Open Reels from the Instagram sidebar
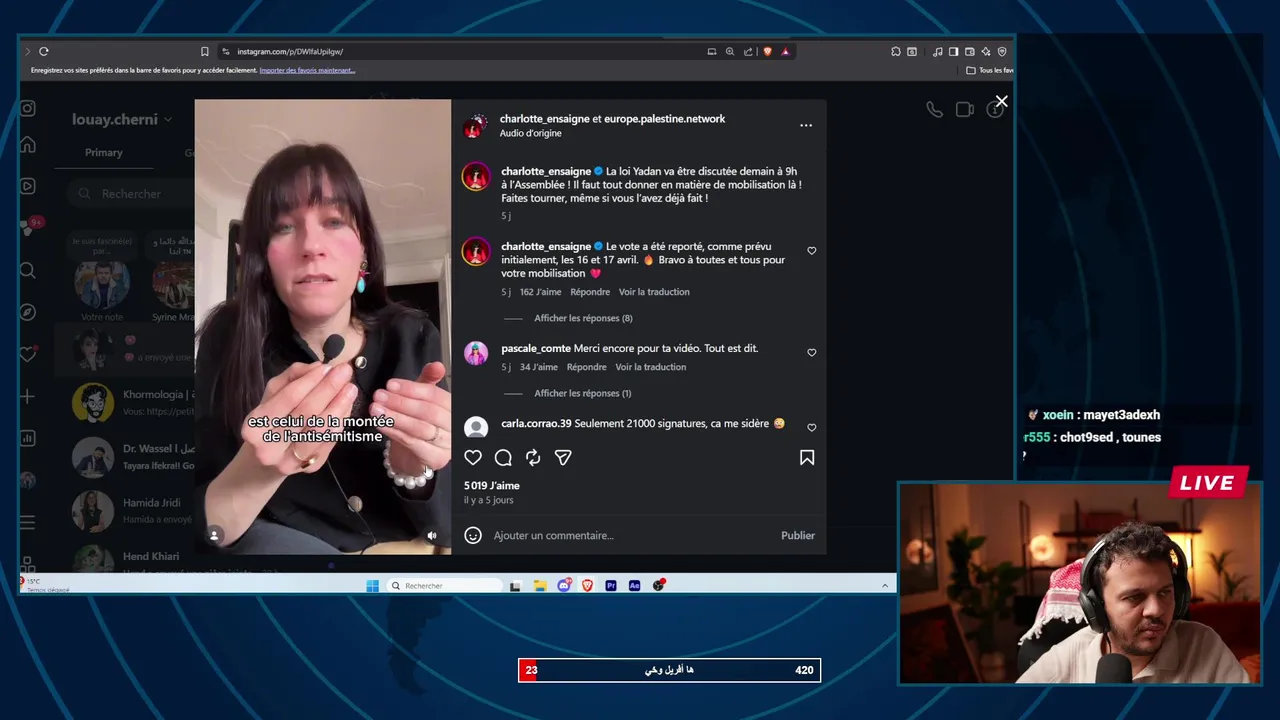This screenshot has width=1280, height=720. [28, 186]
